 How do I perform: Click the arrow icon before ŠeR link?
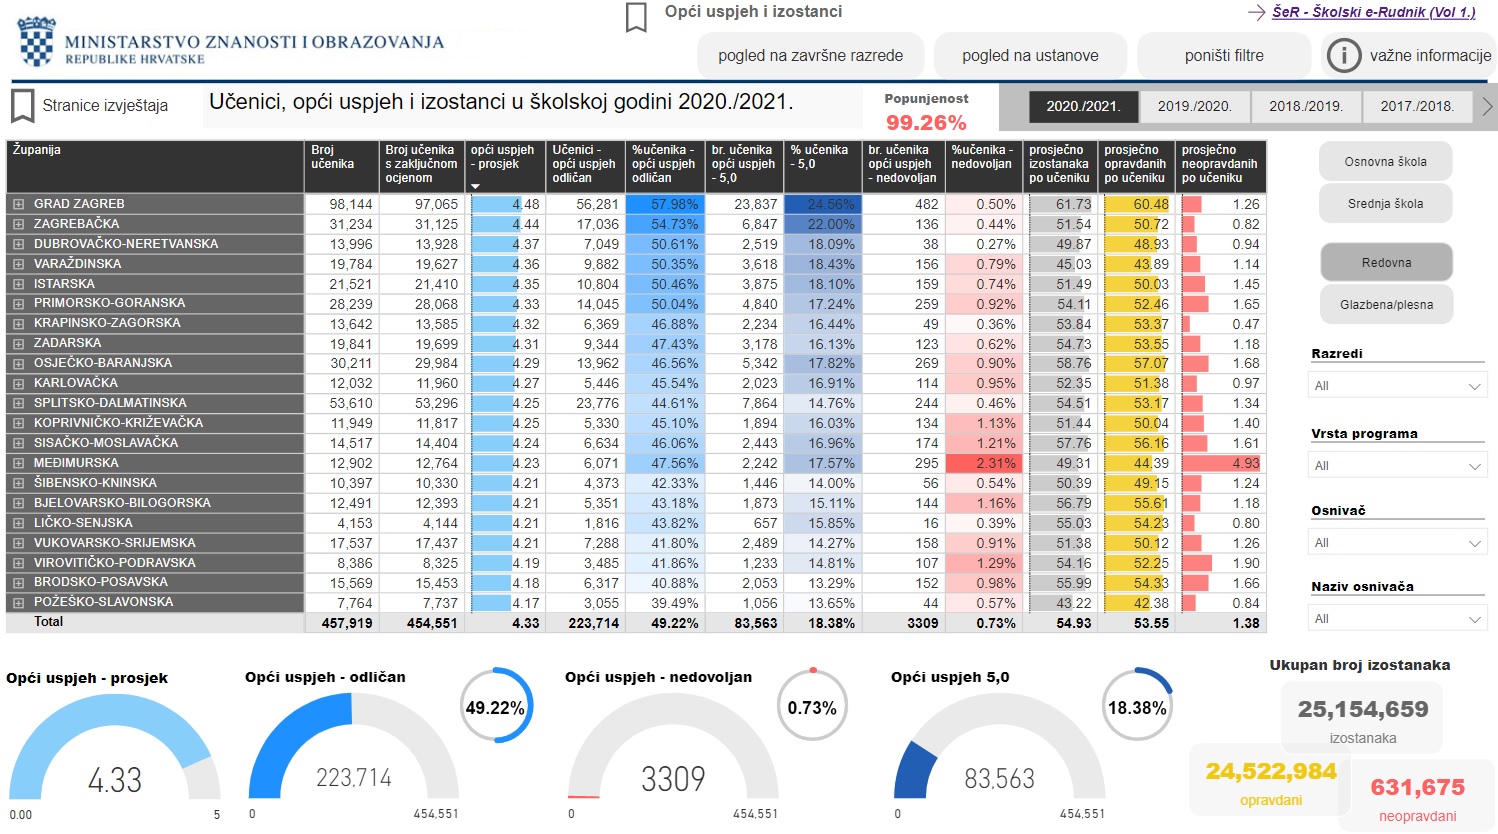1257,12
